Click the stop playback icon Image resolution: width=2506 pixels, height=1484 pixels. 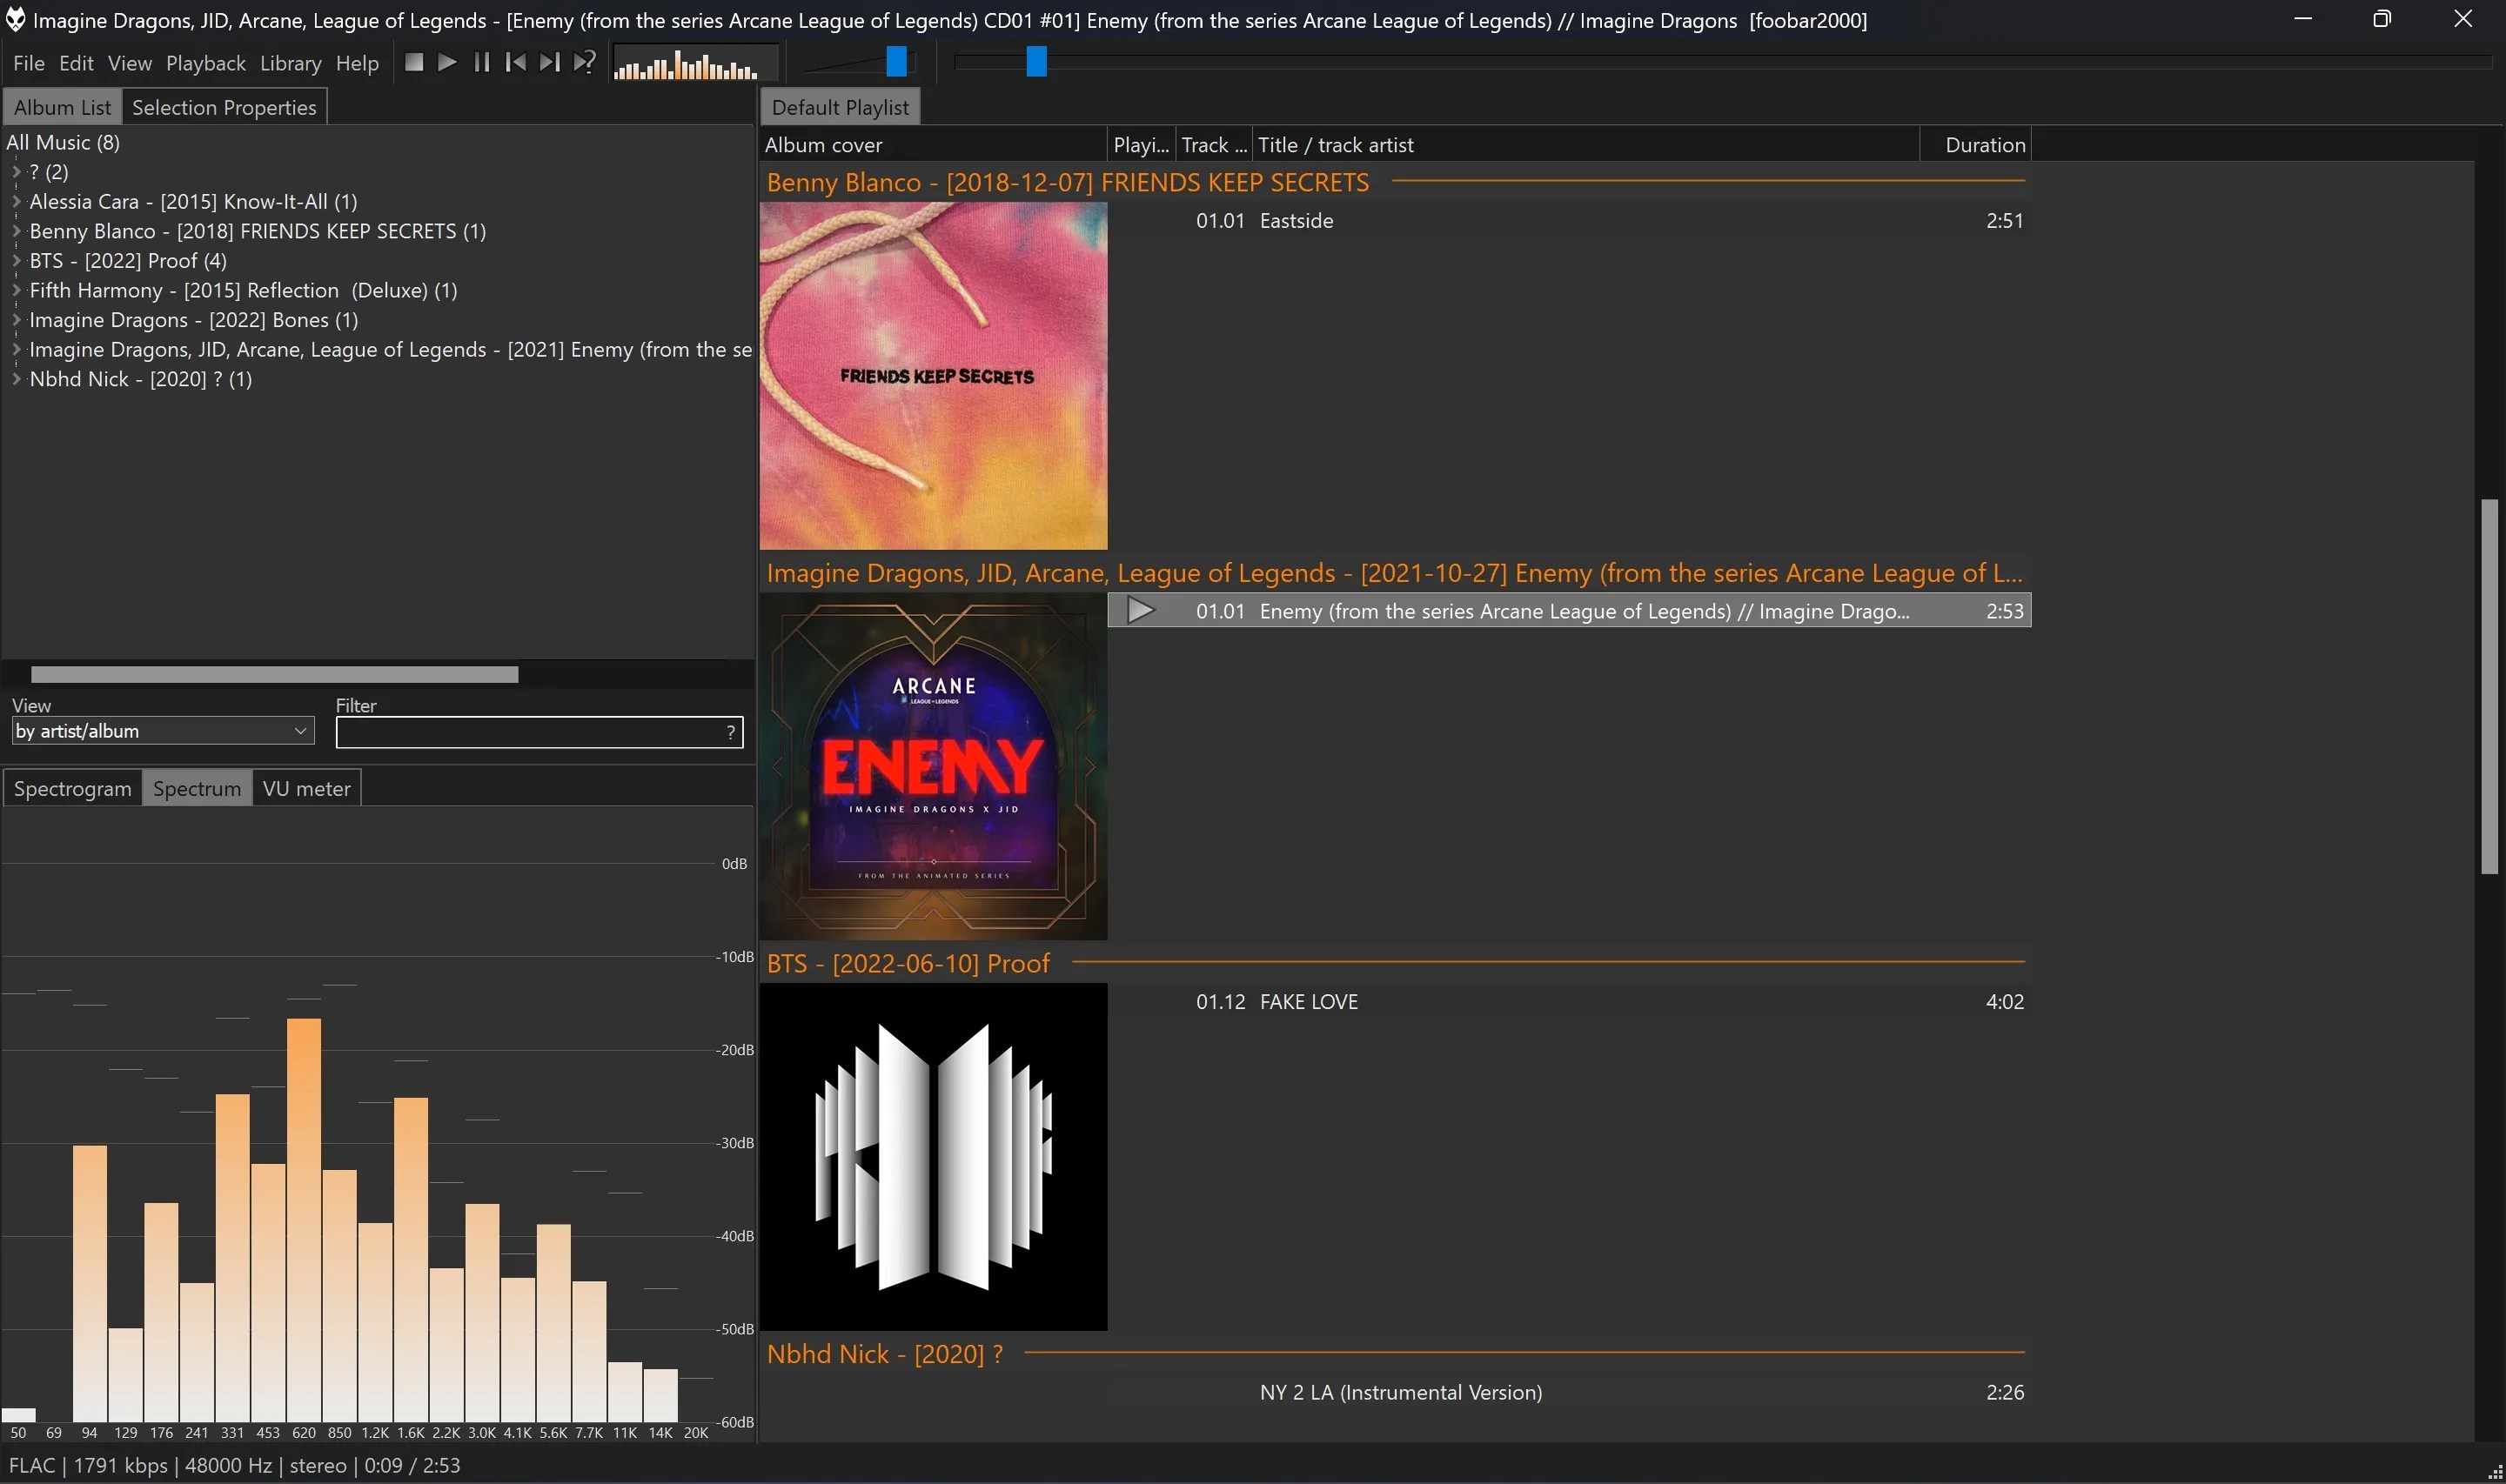tap(414, 61)
